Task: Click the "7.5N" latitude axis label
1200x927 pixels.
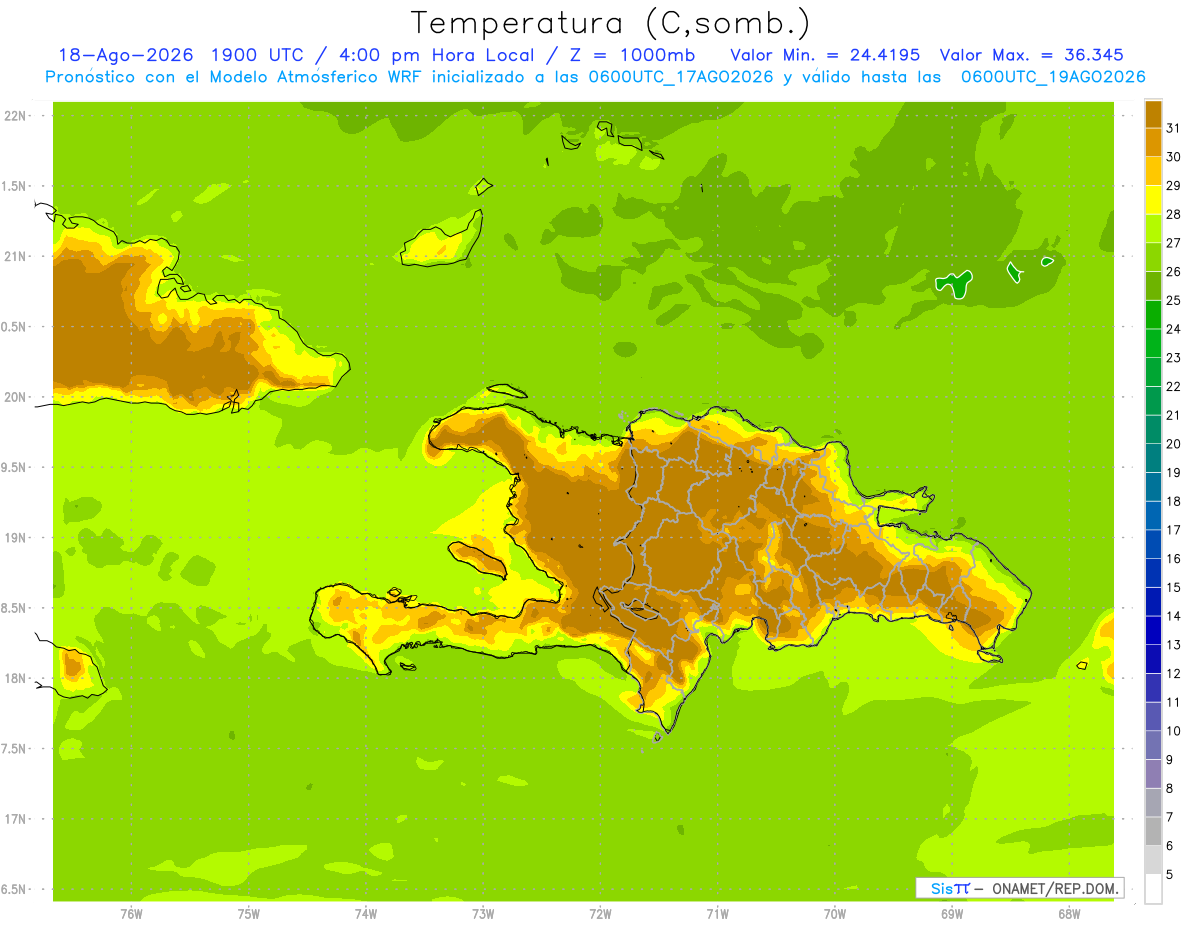Action: click(x=15, y=749)
